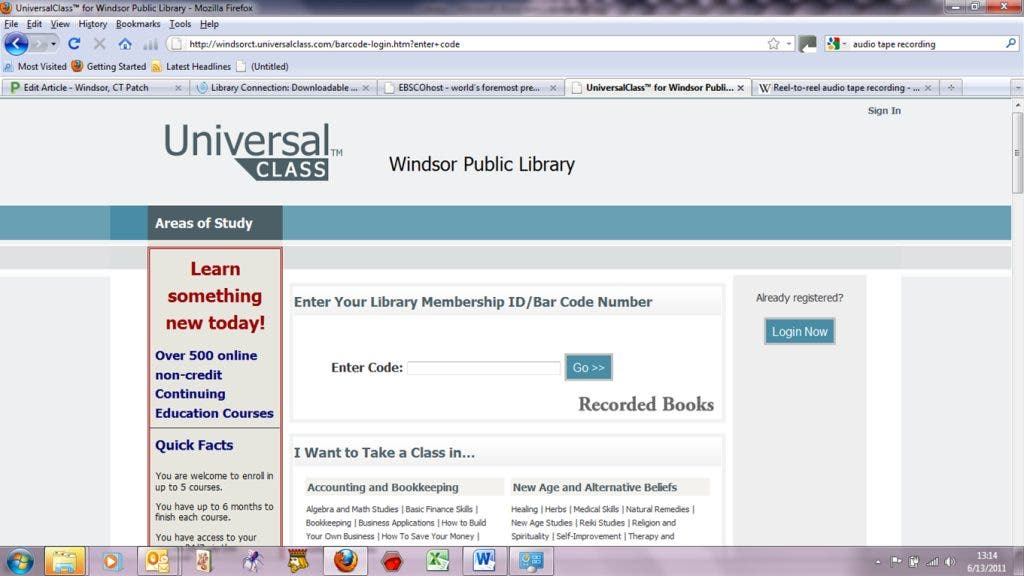Open the Help menu
Image resolution: width=1024 pixels, height=576 pixels.
point(209,24)
